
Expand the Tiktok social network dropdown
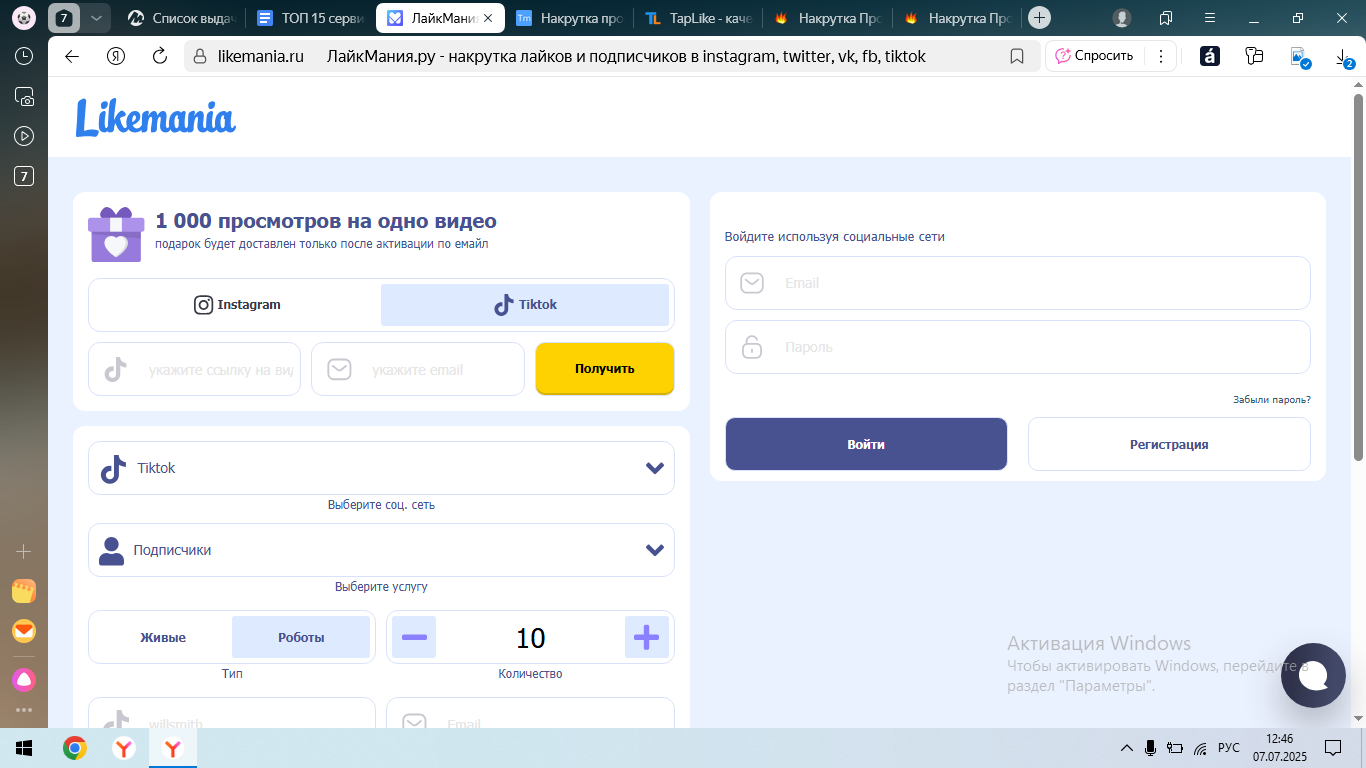click(381, 468)
